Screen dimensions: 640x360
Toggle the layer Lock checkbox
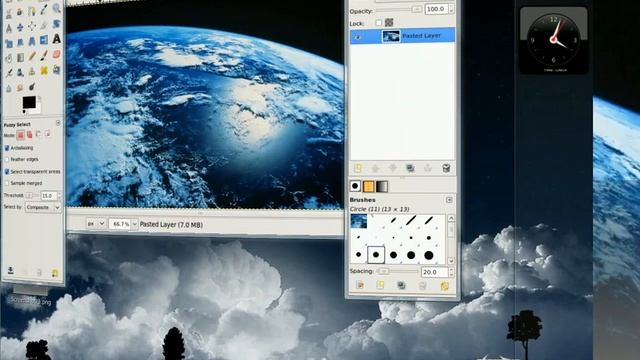click(378, 23)
